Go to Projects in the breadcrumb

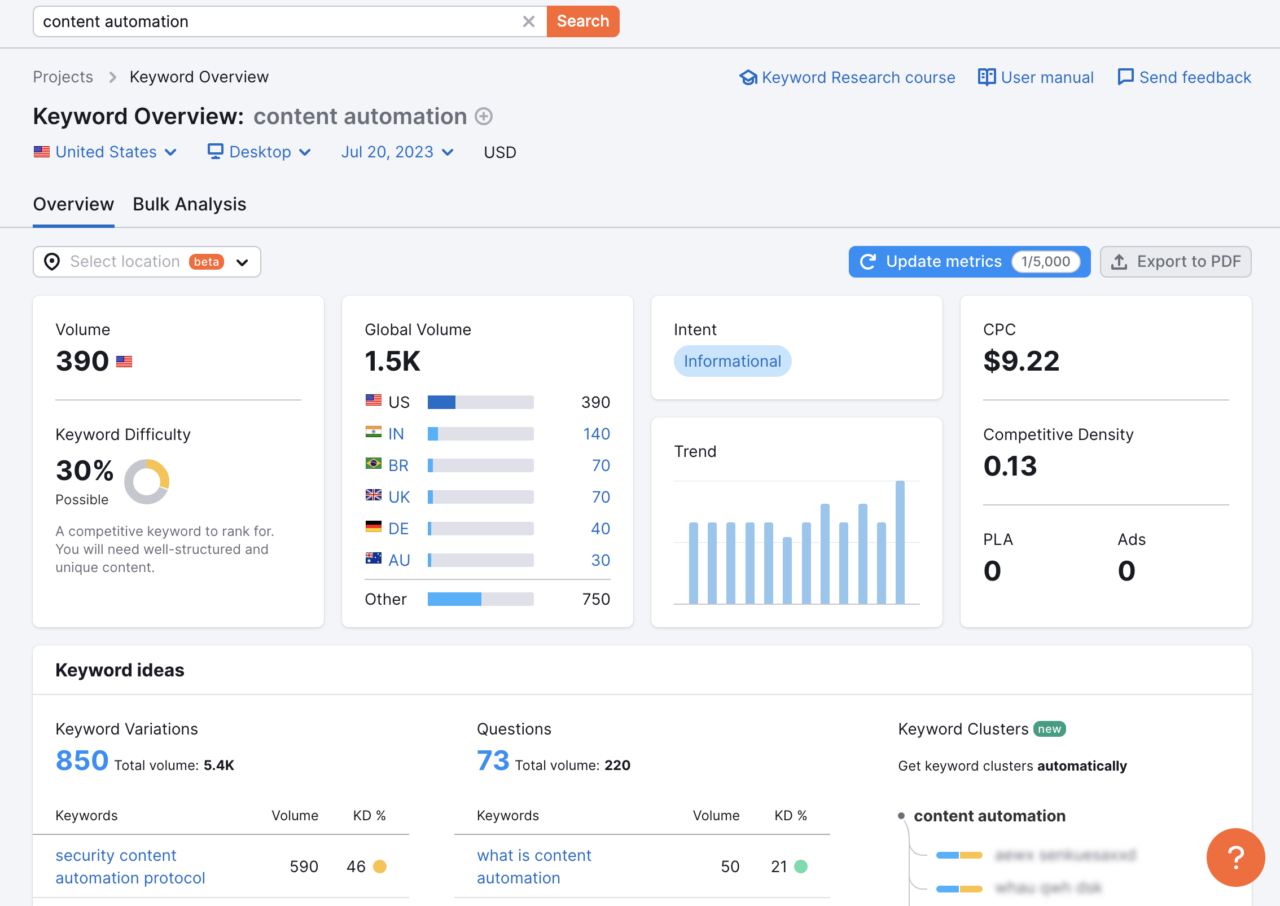[63, 77]
